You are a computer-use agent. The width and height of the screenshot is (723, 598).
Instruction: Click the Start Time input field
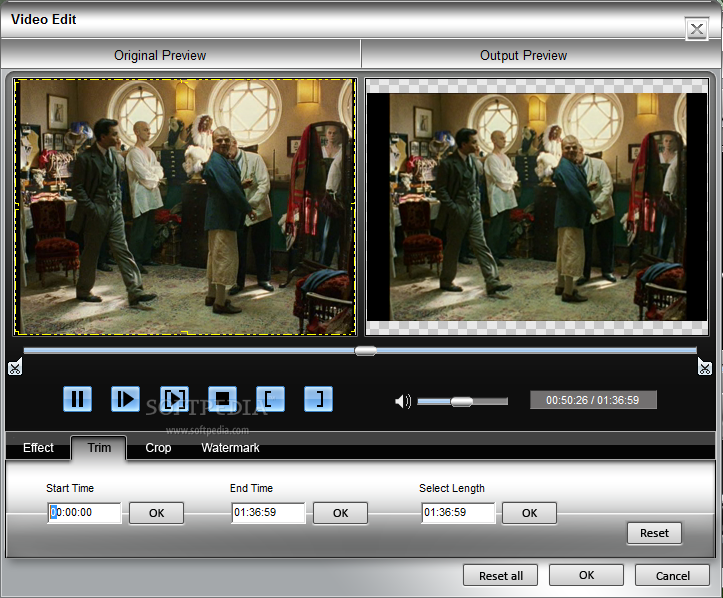84,513
